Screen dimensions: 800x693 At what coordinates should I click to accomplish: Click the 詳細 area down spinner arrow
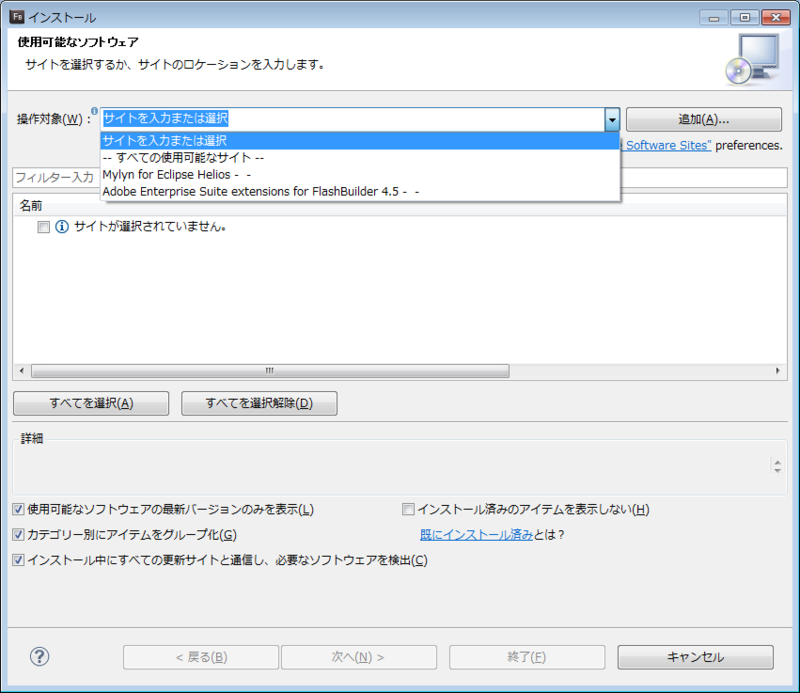point(778,470)
